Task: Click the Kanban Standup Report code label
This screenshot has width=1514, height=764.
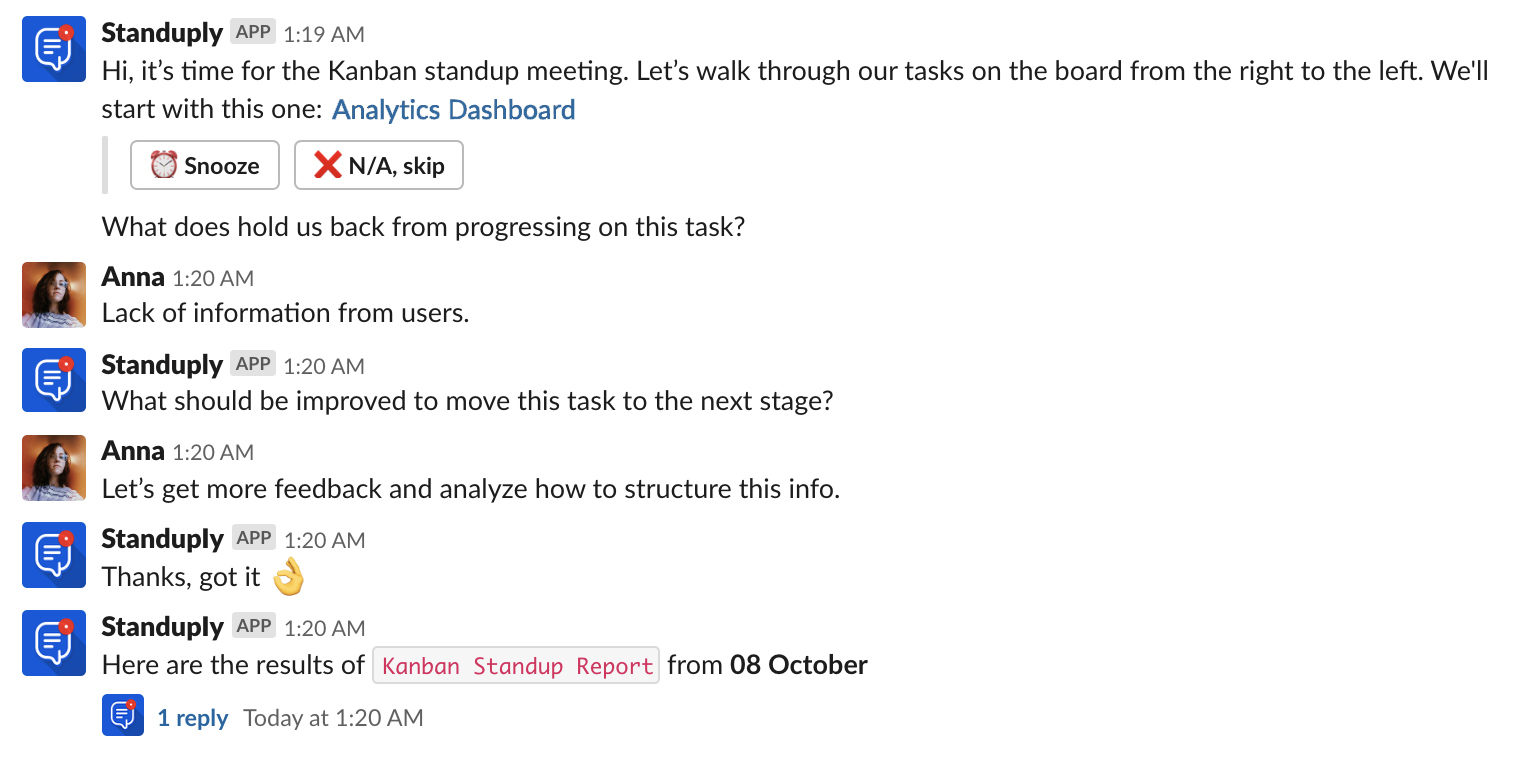Action: (515, 666)
